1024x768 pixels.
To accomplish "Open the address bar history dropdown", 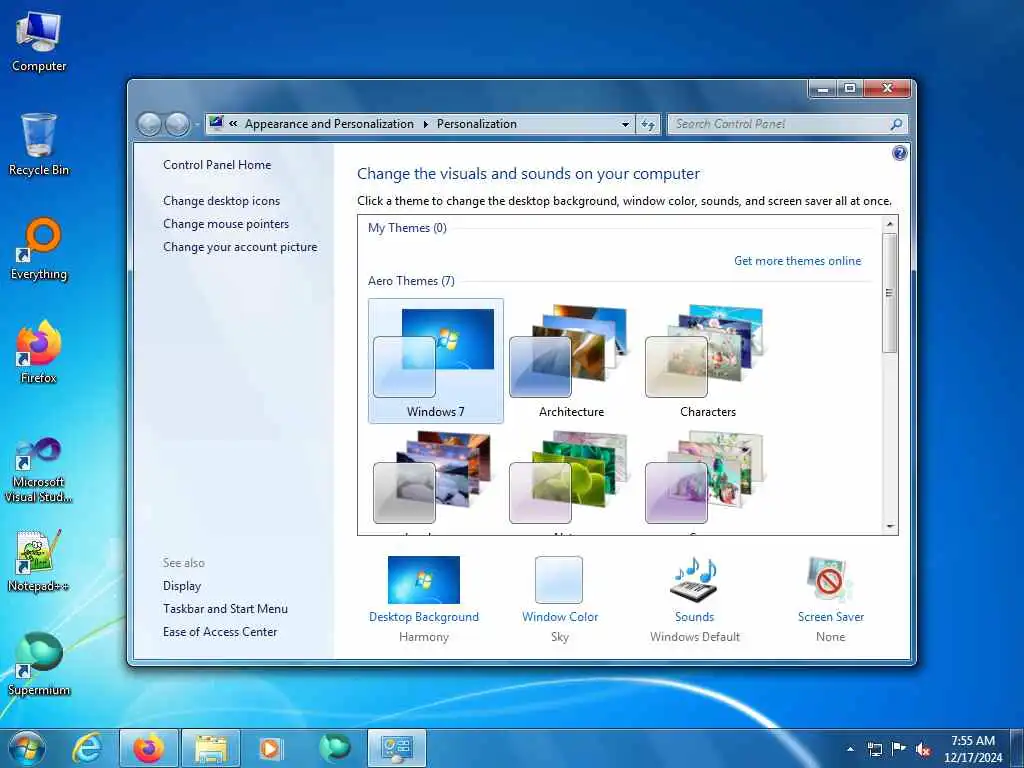I will (x=626, y=124).
